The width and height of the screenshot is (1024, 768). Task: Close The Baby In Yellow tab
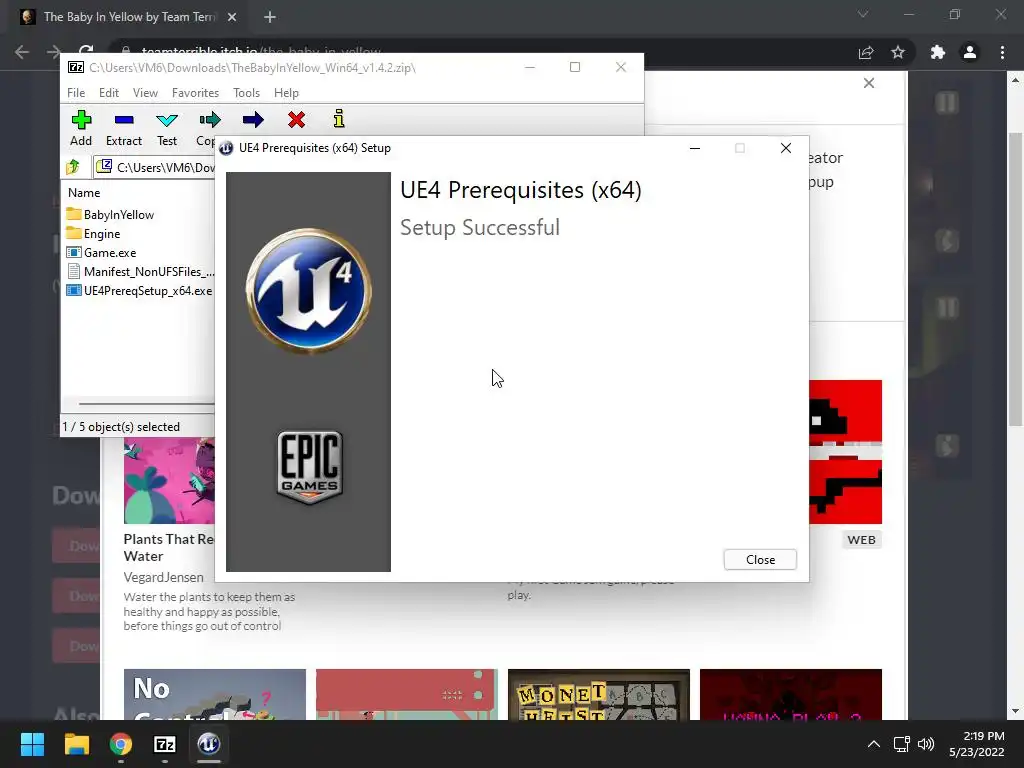coord(232,17)
